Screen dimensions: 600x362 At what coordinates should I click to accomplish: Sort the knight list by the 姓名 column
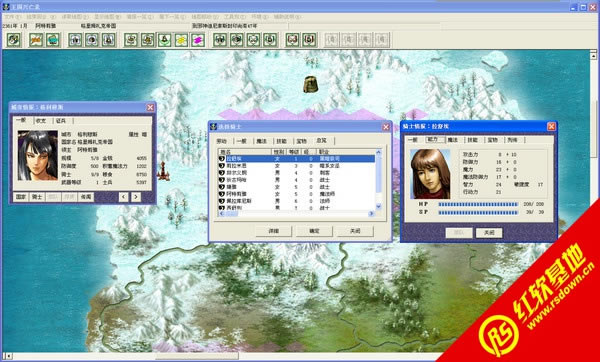[245, 152]
